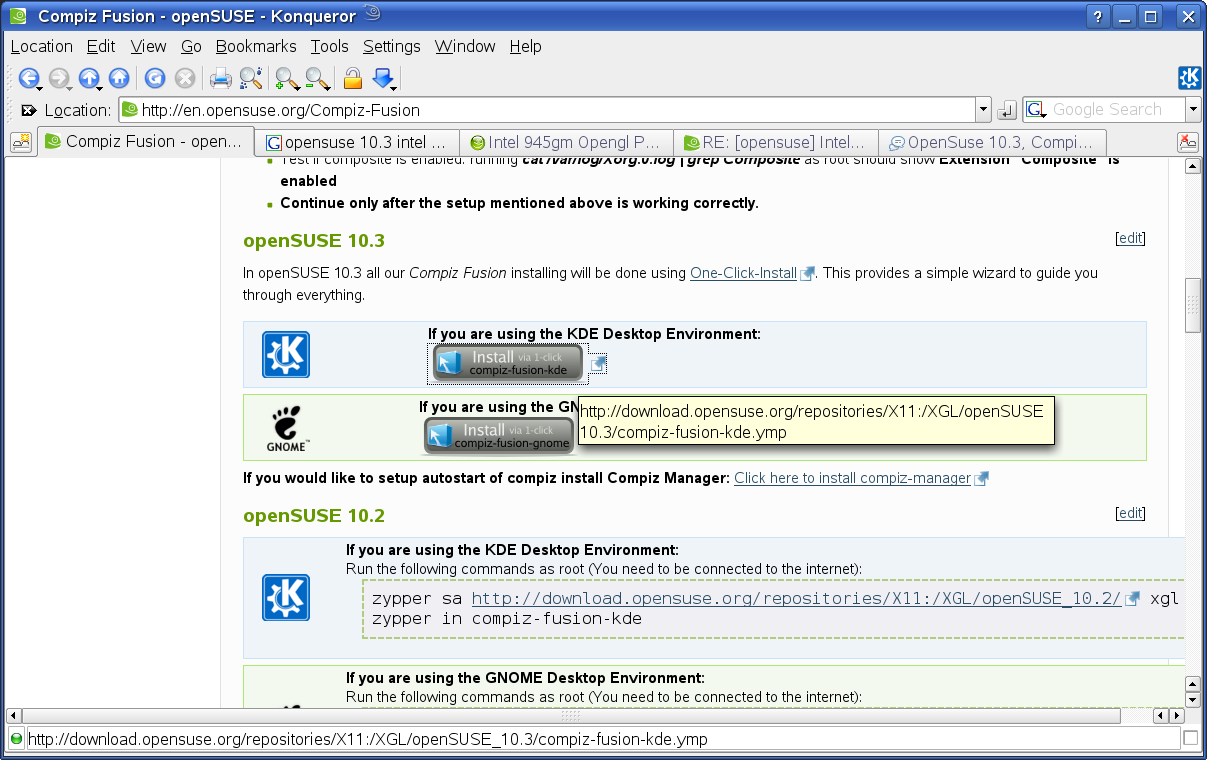
Task: Open the Bookmarks menu
Action: (x=256, y=46)
